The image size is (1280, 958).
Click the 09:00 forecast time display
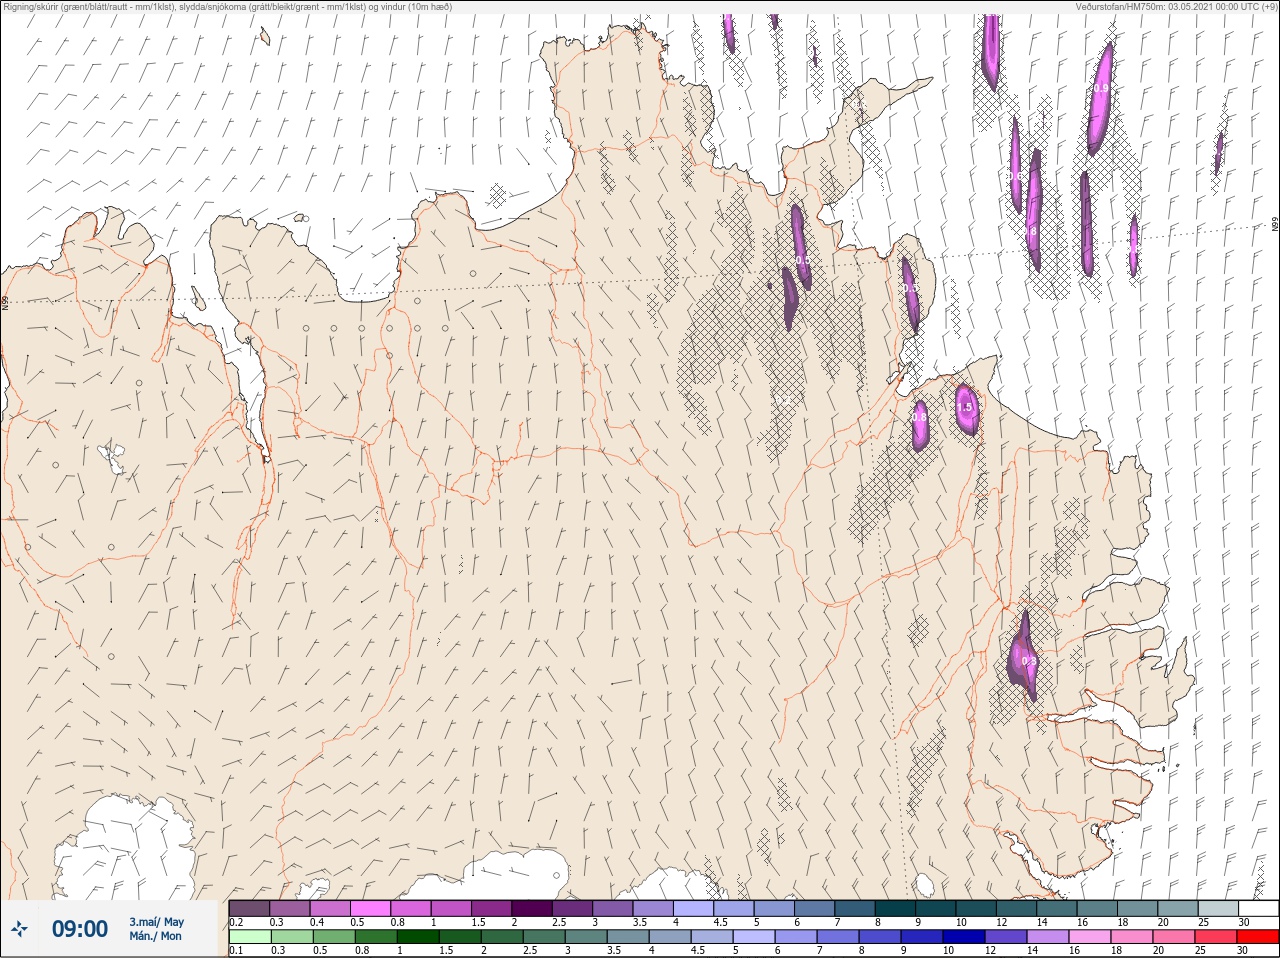point(79,929)
